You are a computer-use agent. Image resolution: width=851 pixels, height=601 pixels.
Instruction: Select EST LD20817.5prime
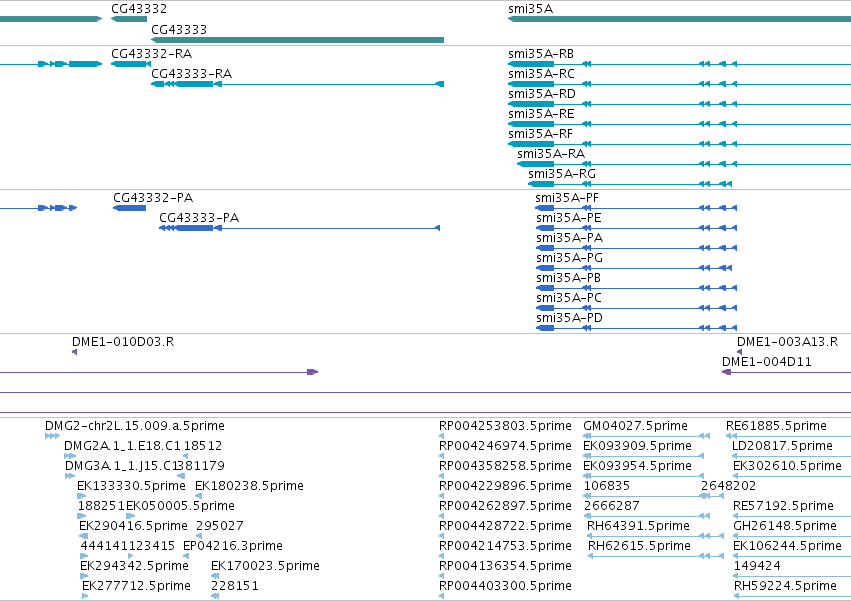pyautogui.click(x=782, y=446)
